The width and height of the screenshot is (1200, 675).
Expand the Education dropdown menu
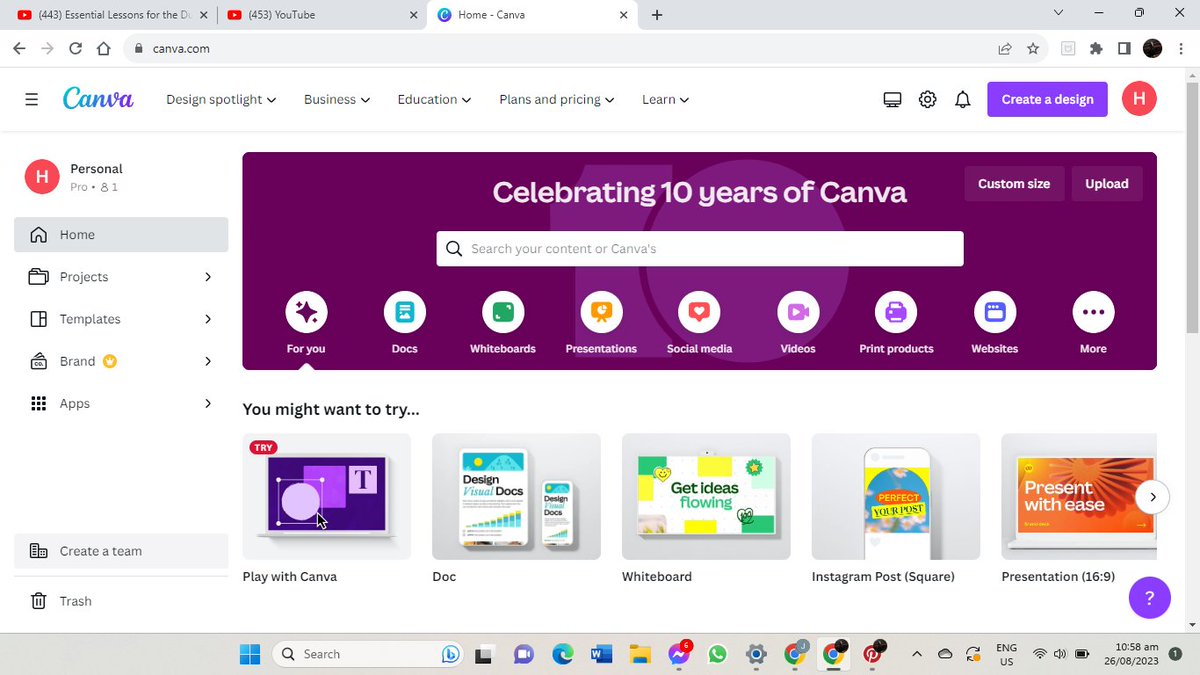pos(435,99)
